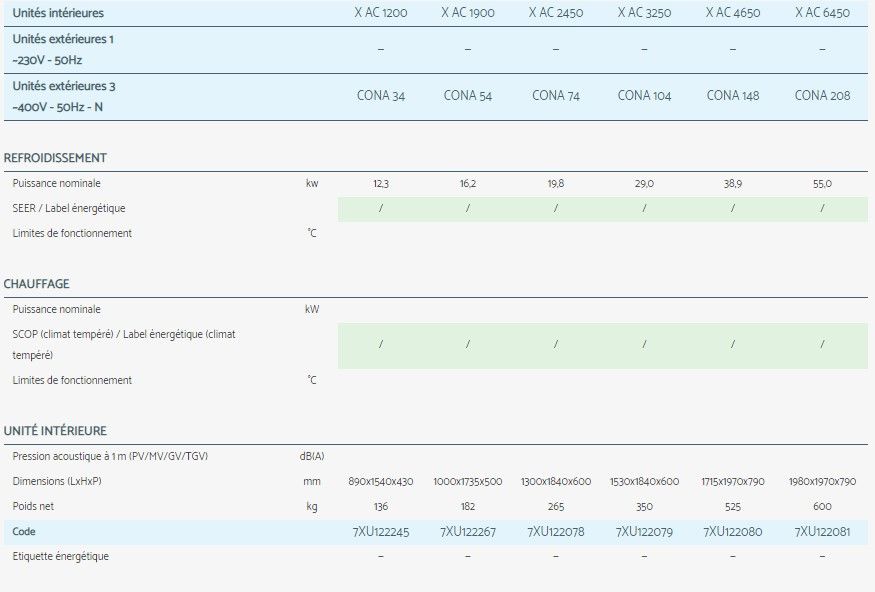Select the 55,0 nominal cooling power value
This screenshot has width=875, height=592.
click(822, 184)
